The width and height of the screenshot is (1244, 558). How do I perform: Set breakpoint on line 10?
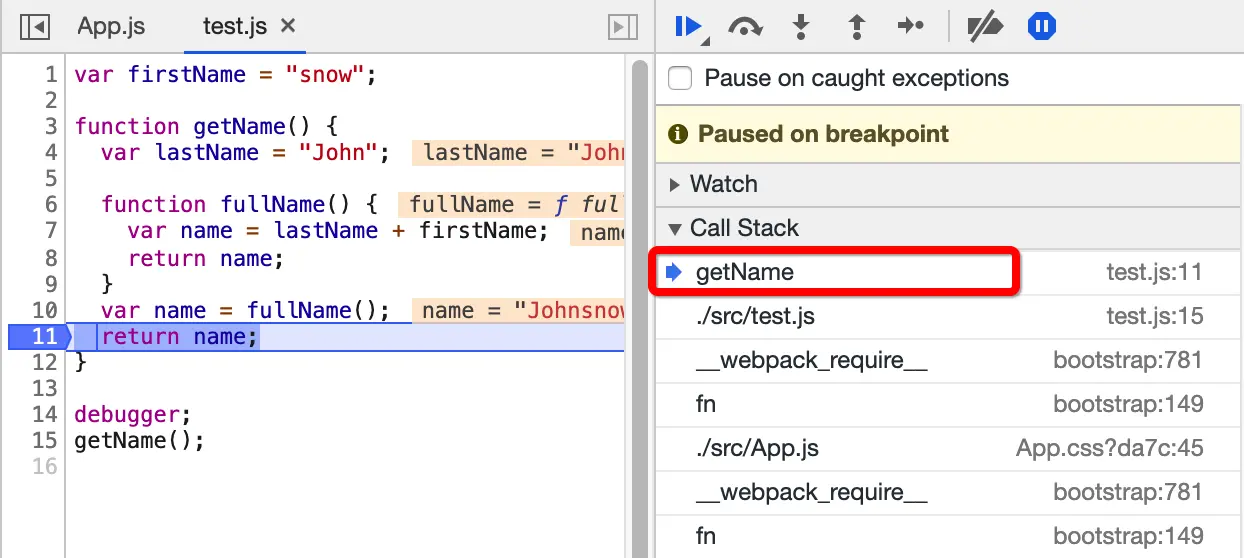click(x=45, y=310)
